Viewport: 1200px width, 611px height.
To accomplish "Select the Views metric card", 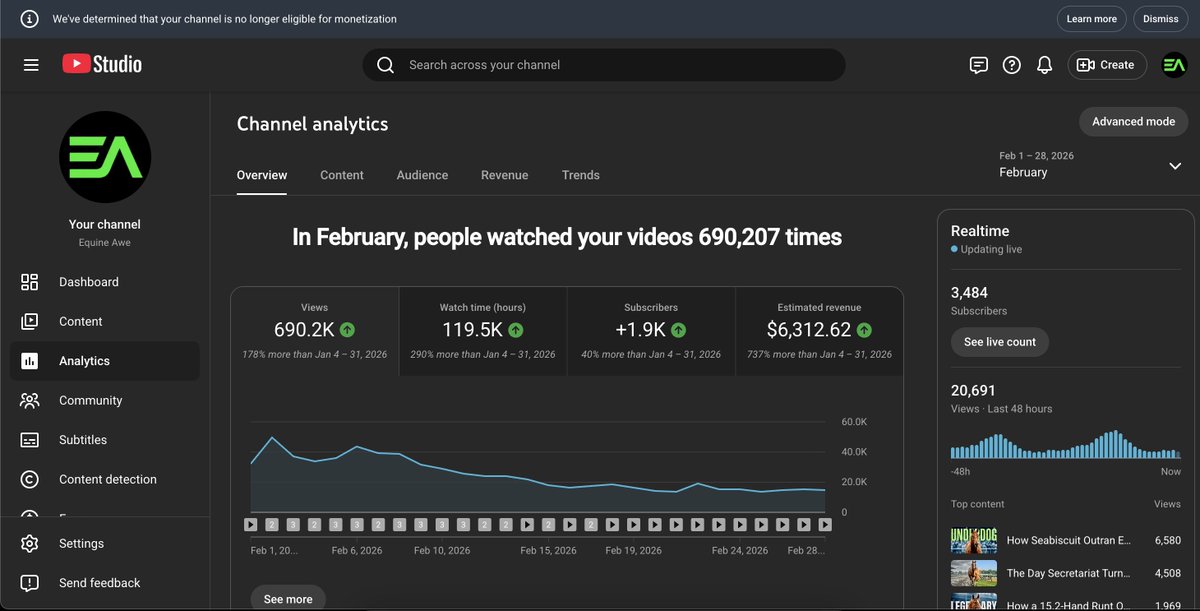I will point(315,331).
